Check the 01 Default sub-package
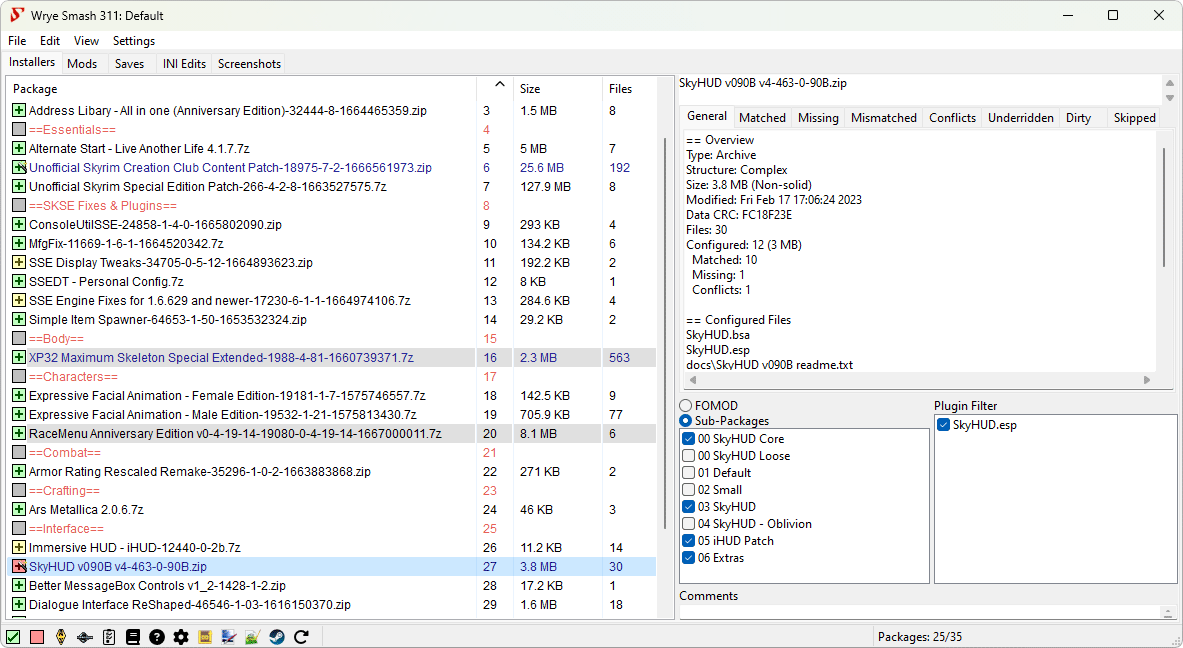The width and height of the screenshot is (1183, 648). point(688,473)
